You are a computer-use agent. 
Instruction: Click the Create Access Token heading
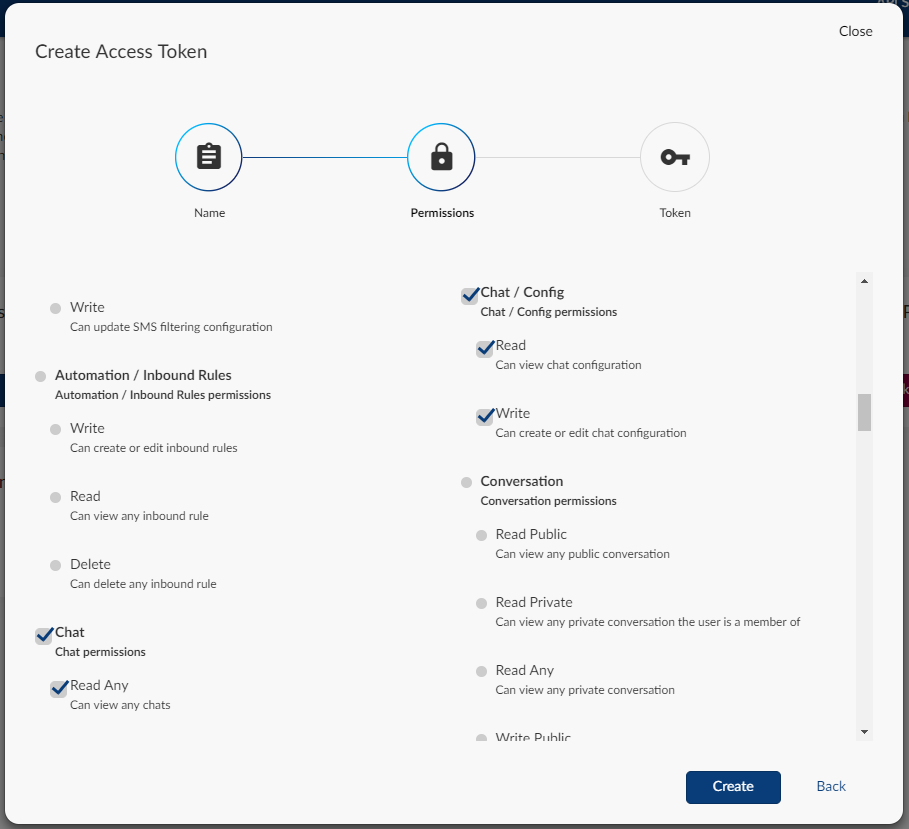point(121,52)
